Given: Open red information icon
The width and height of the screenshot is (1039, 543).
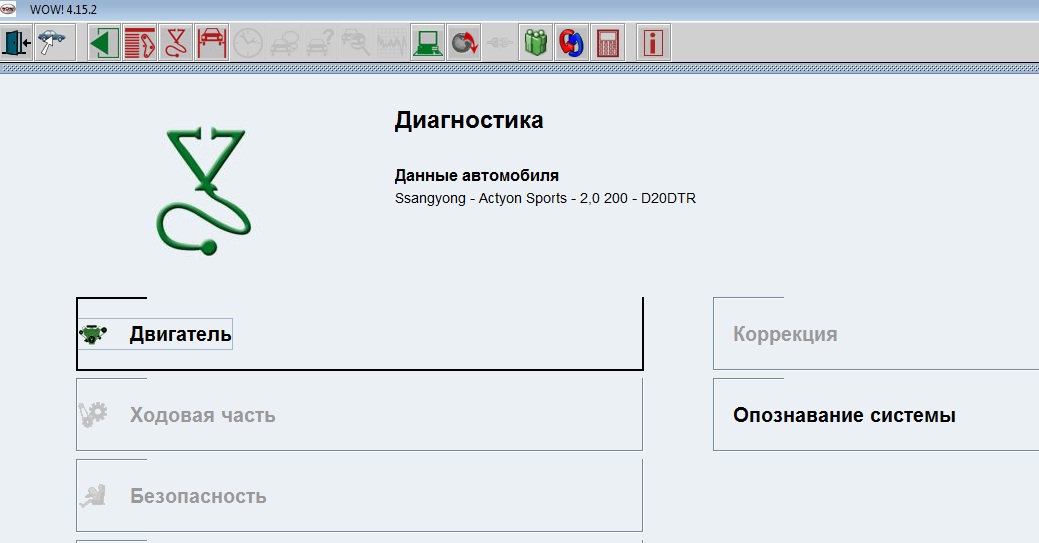Looking at the screenshot, I should coord(653,43).
